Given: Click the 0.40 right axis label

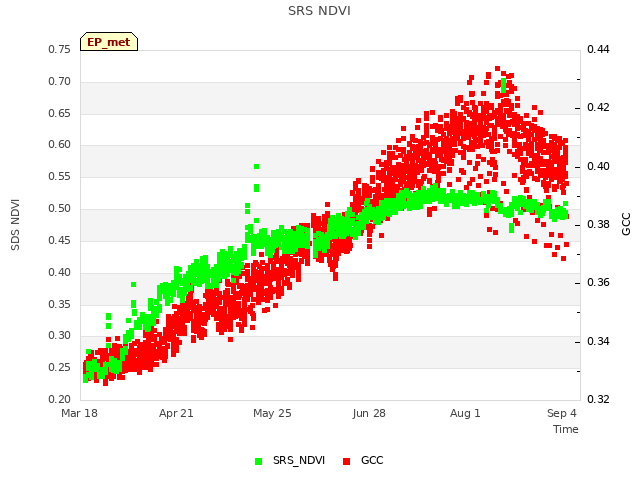Looking at the screenshot, I should [598, 167].
